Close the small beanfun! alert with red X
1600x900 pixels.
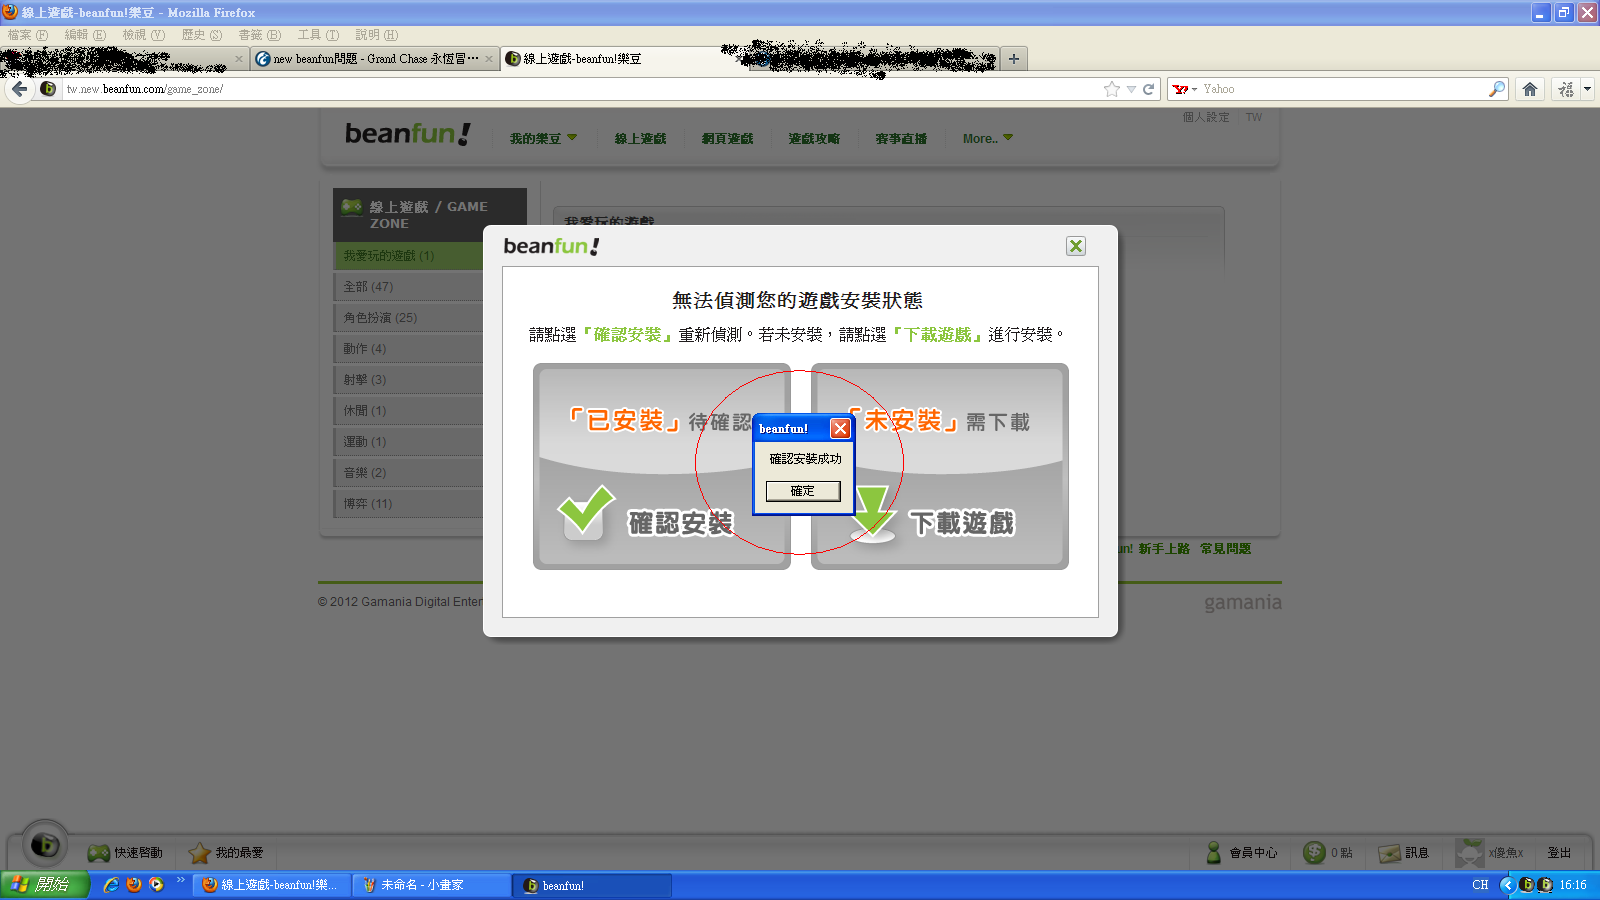click(841, 428)
